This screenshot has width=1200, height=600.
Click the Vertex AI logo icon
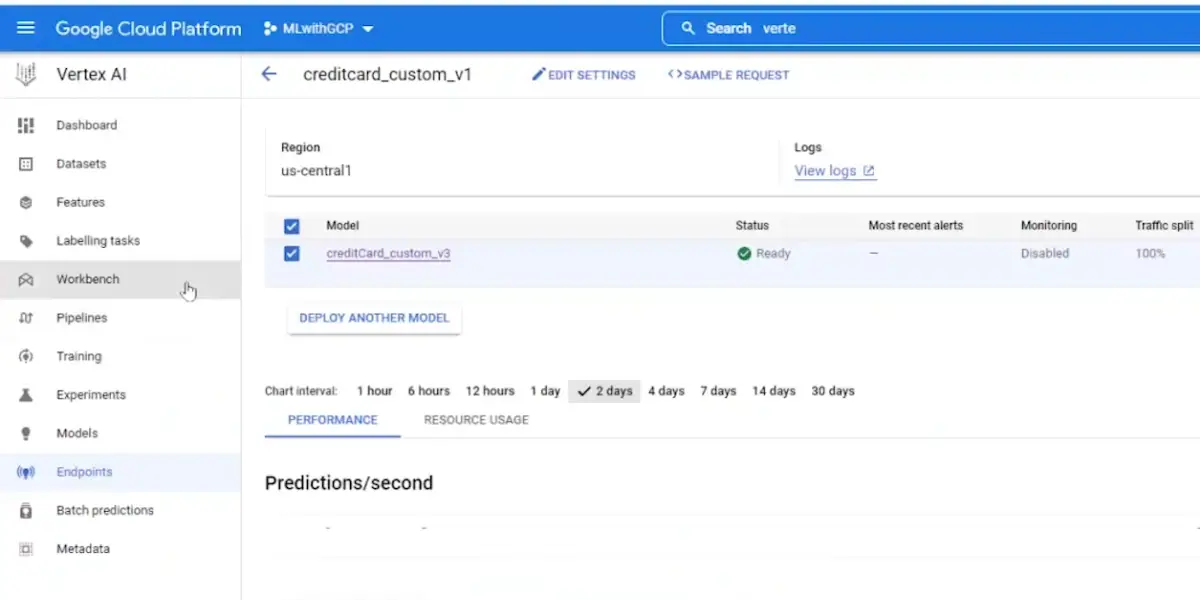[x=26, y=74]
